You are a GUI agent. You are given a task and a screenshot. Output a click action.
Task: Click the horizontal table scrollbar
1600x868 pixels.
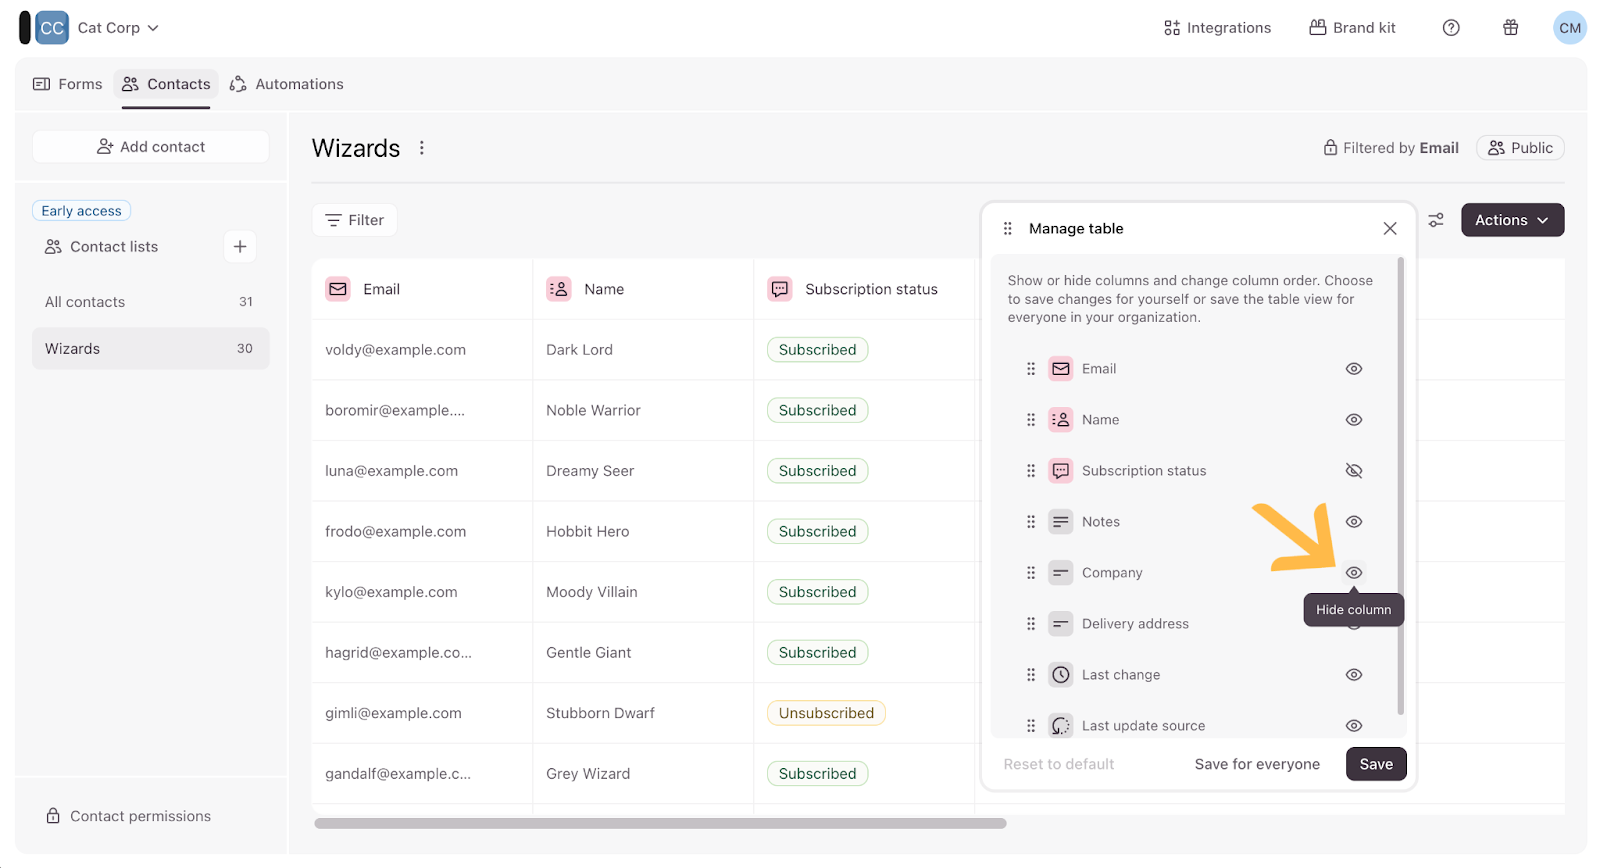(x=660, y=824)
